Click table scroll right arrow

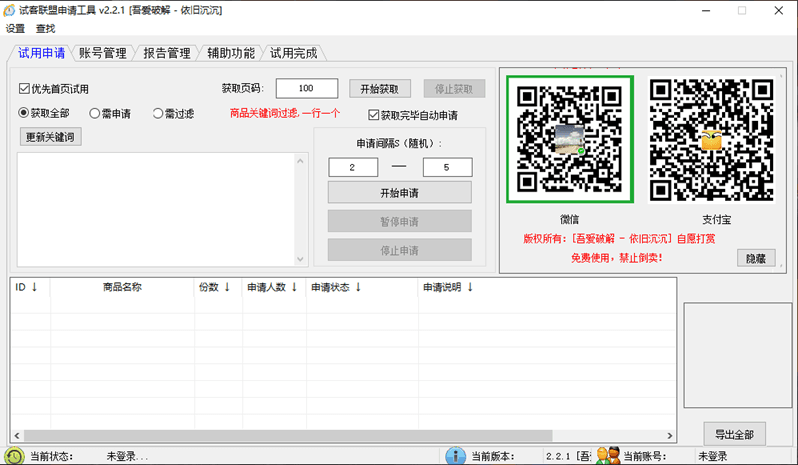click(x=670, y=435)
